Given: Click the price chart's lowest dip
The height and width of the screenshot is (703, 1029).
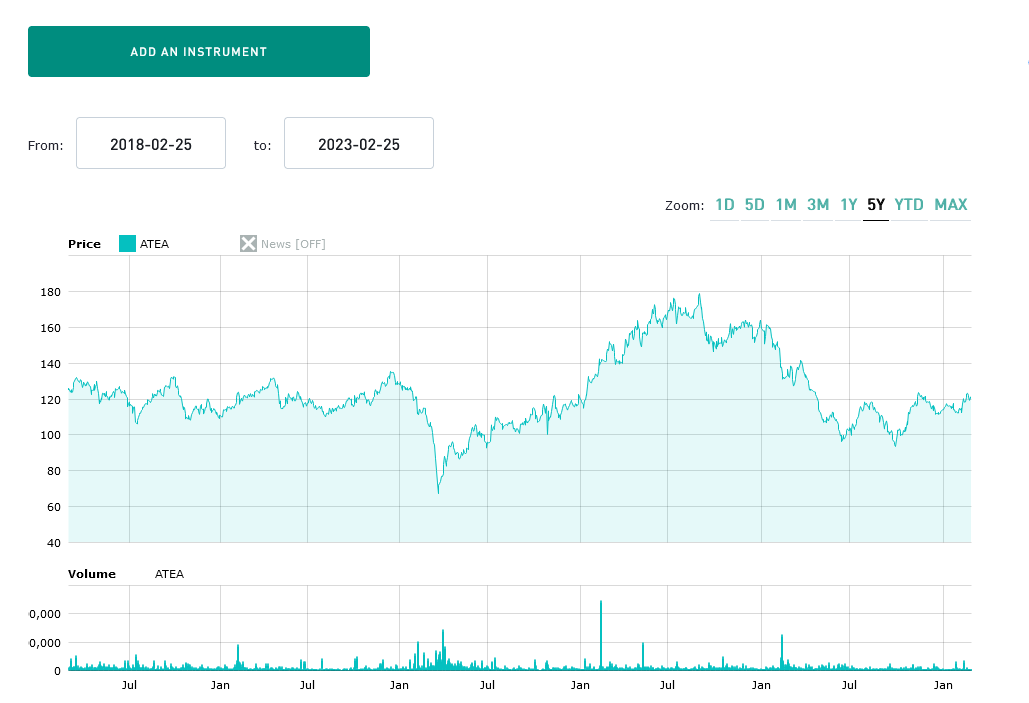Looking at the screenshot, I should pyautogui.click(x=438, y=491).
